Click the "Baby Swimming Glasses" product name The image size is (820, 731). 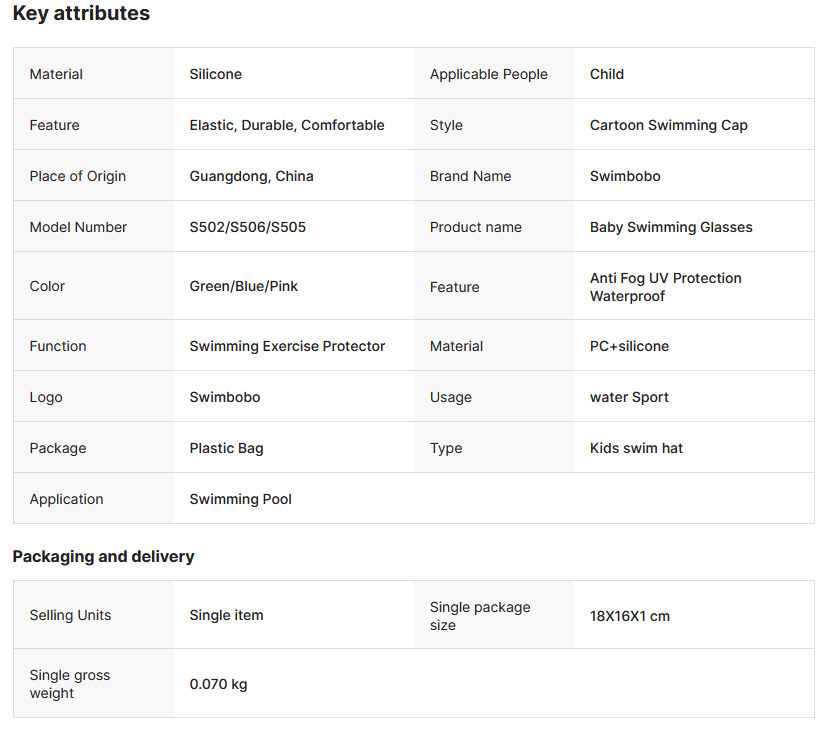(x=670, y=227)
